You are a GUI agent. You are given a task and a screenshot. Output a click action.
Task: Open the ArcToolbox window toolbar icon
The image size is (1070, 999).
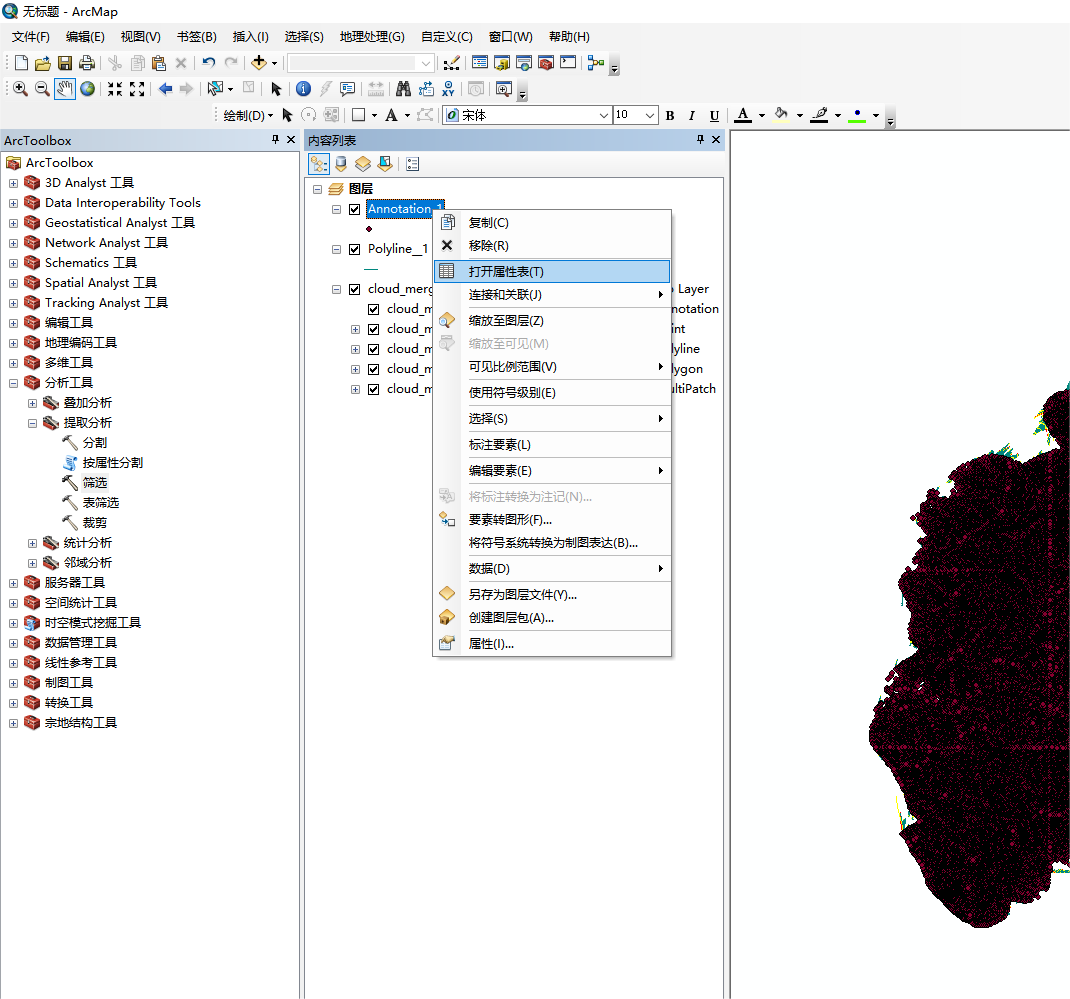546,63
